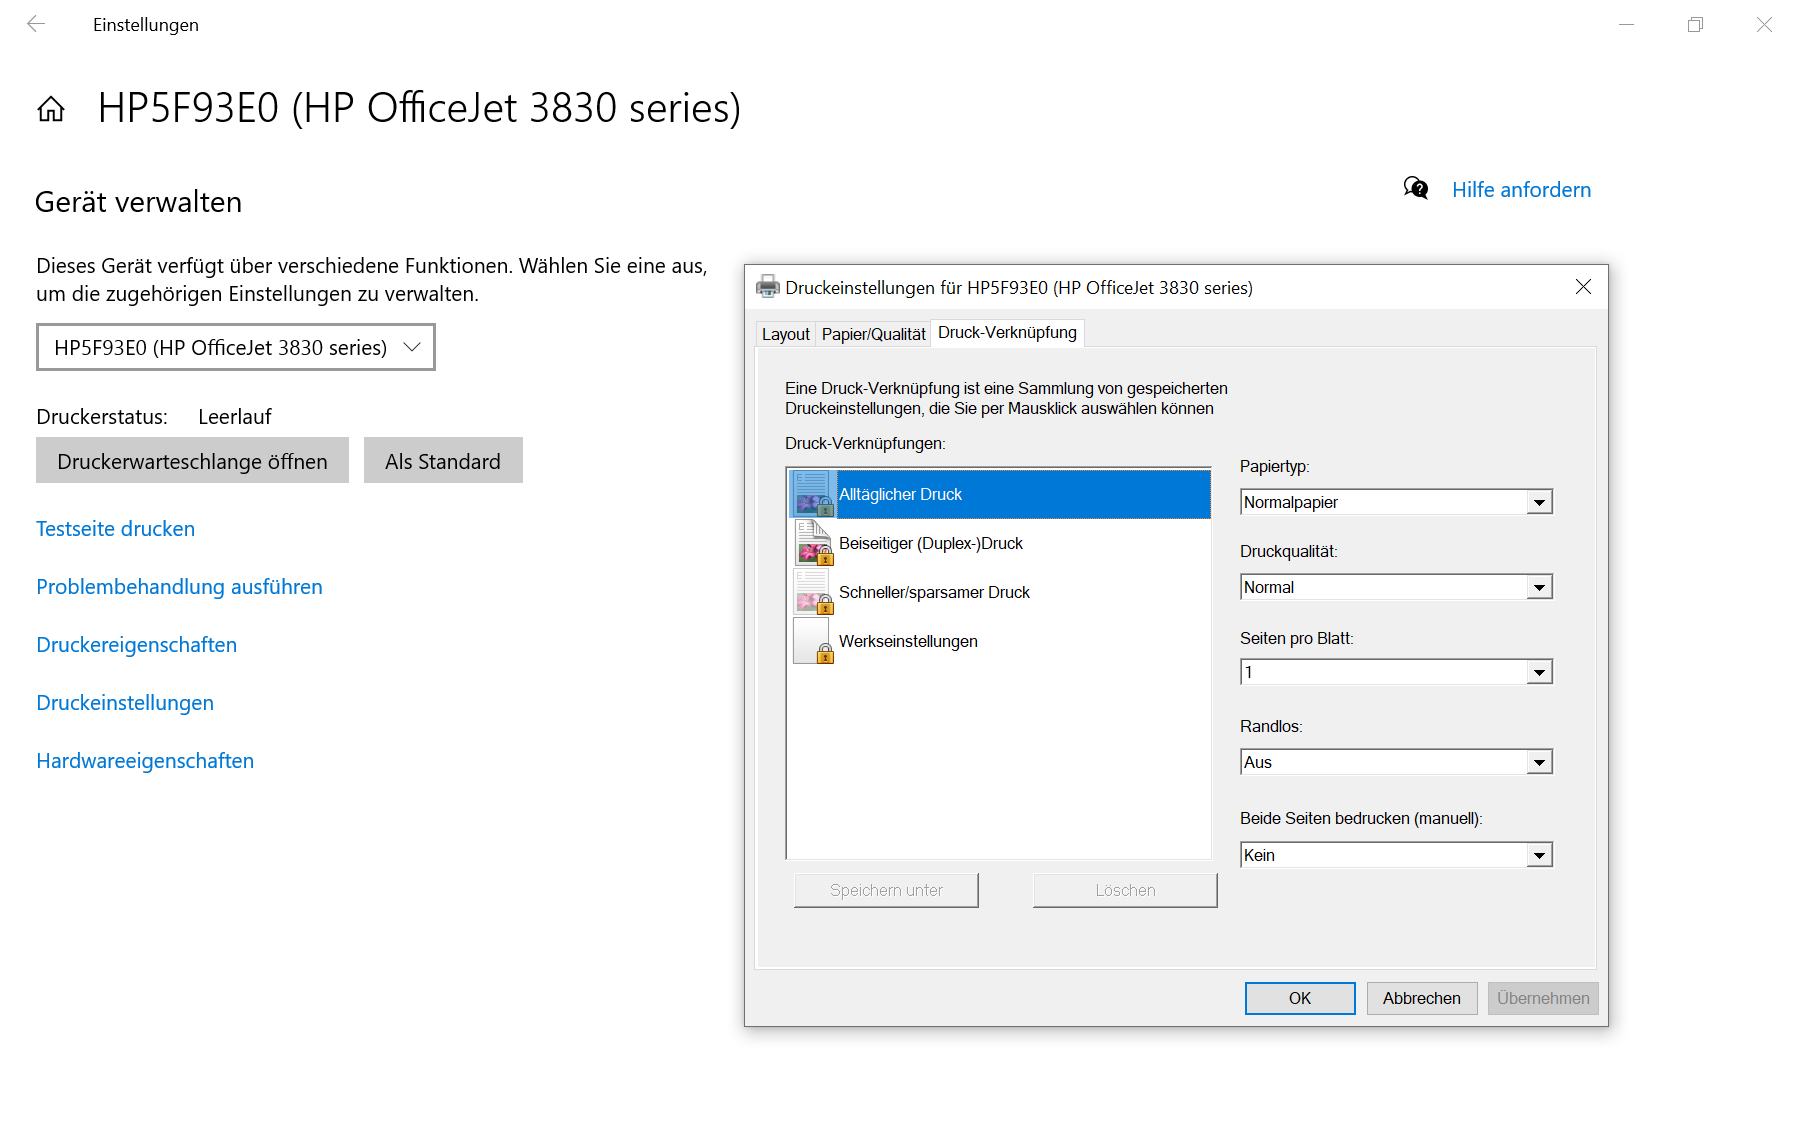The height and width of the screenshot is (1127, 1800).
Task: Click the Löschen button
Action: (x=1125, y=890)
